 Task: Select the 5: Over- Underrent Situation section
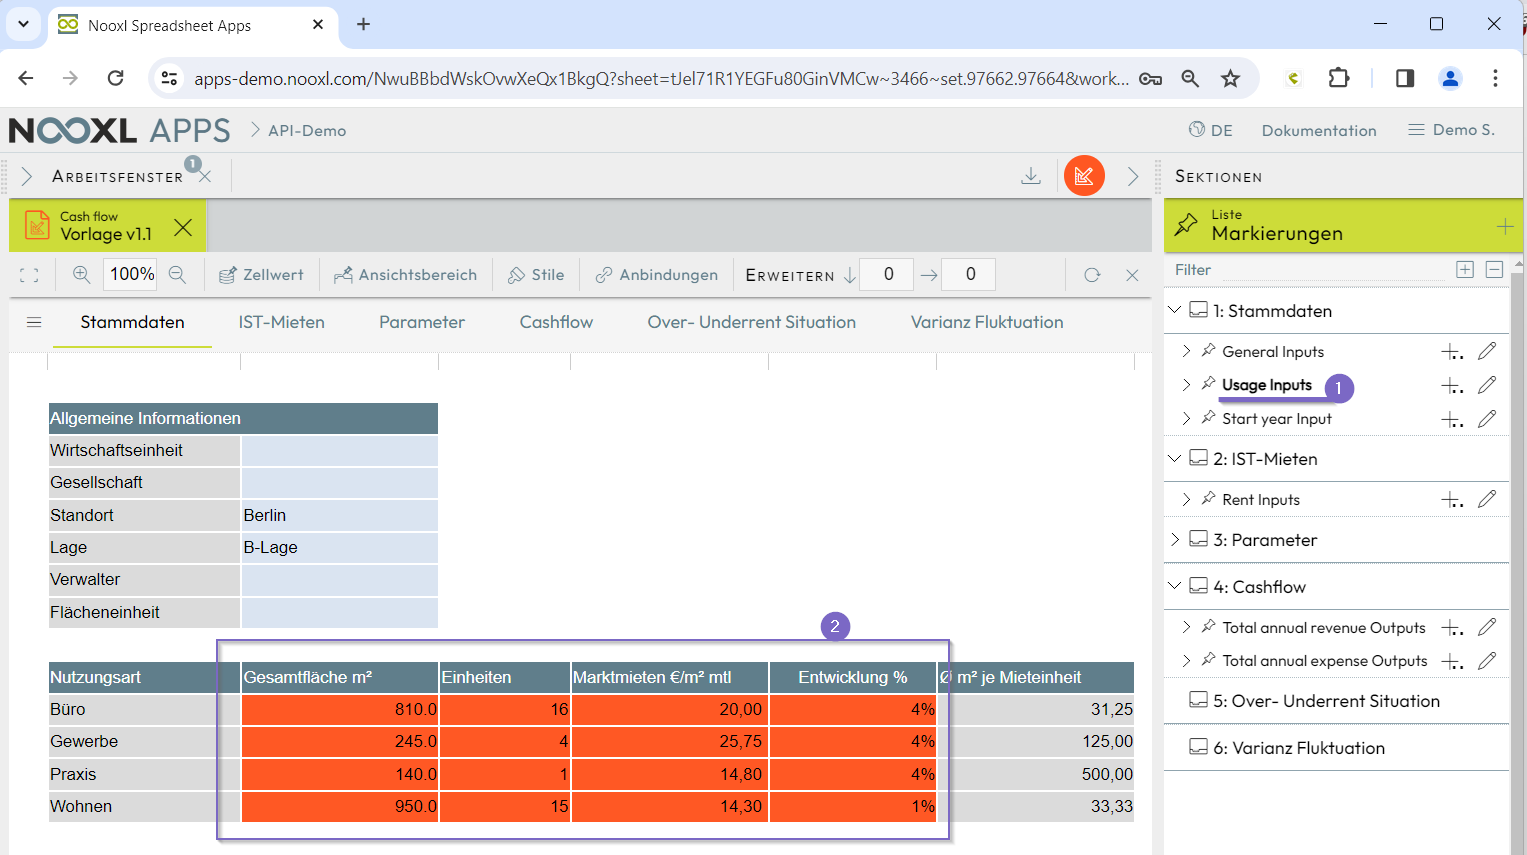click(1326, 701)
